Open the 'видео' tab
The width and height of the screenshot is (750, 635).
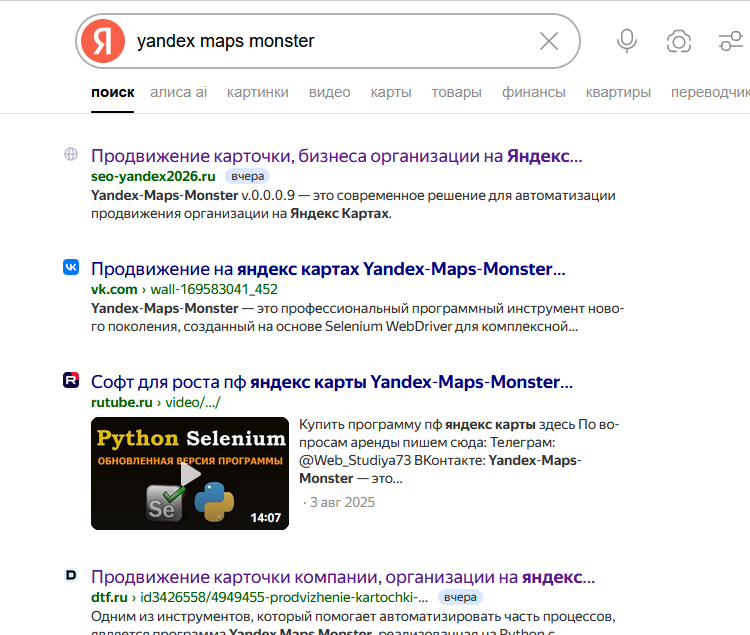click(x=330, y=92)
